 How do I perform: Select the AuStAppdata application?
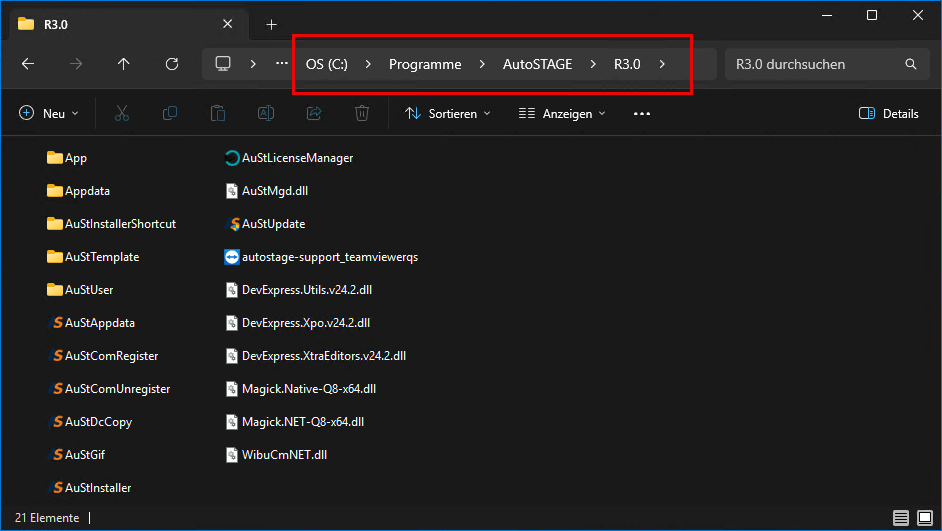coord(91,323)
